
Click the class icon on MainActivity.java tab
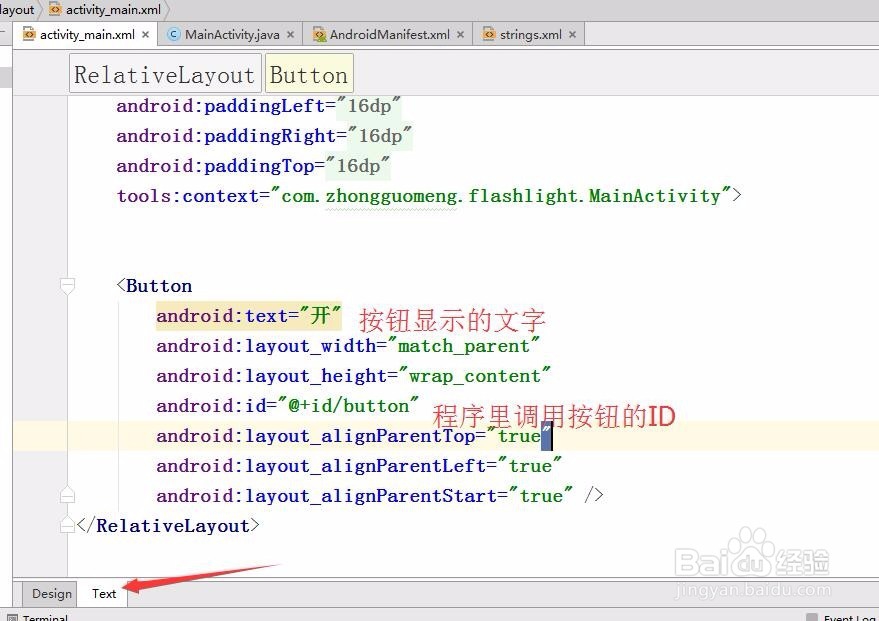pyautogui.click(x=172, y=33)
